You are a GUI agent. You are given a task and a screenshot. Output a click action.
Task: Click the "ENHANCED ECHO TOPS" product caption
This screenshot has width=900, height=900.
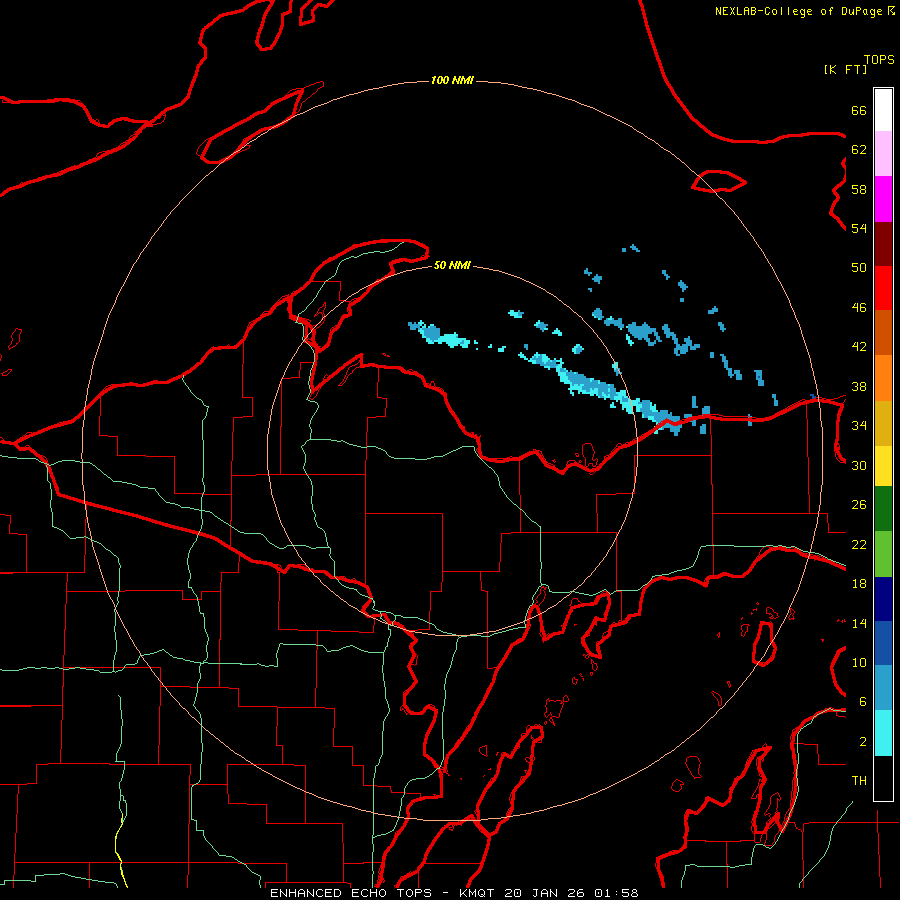pyautogui.click(x=351, y=893)
